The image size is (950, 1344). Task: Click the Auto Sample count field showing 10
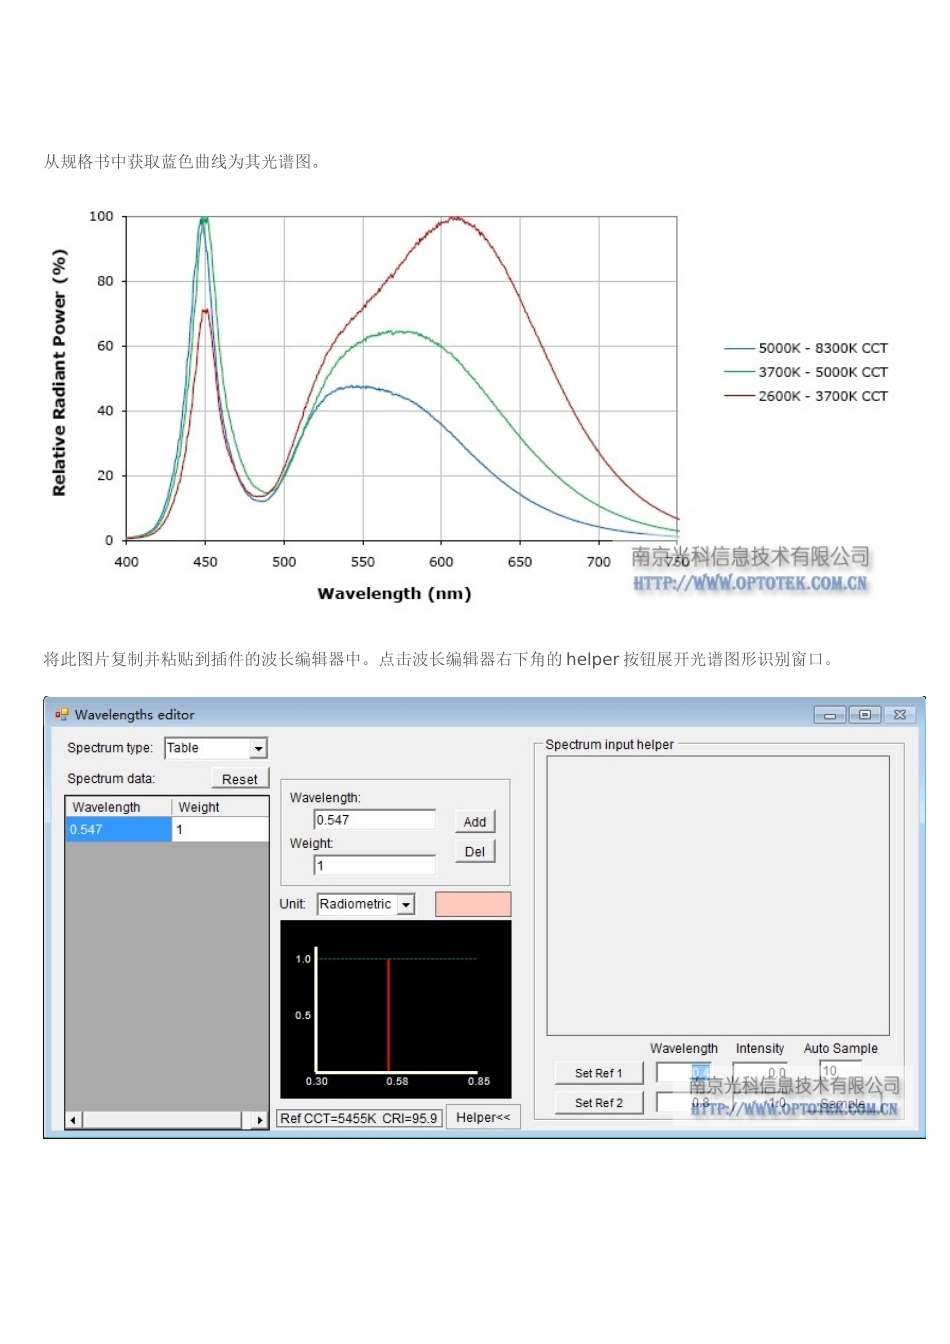[x=840, y=1071]
